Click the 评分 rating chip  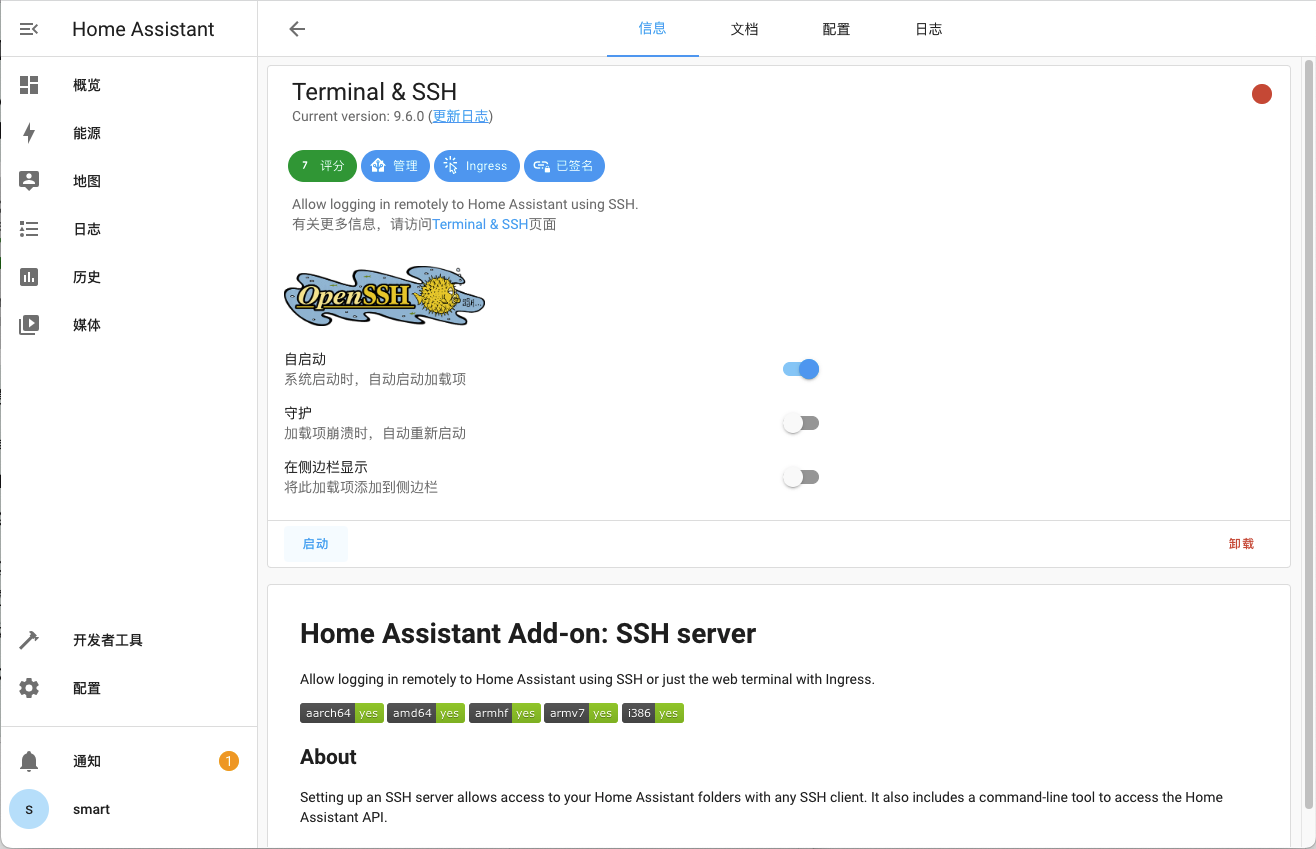pos(322,166)
